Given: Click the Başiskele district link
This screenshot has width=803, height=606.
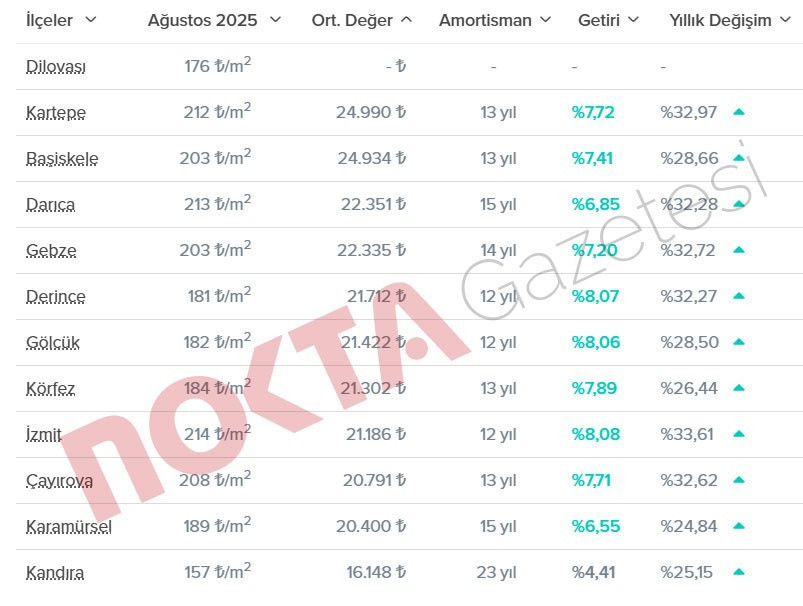Looking at the screenshot, I should [x=62, y=158].
